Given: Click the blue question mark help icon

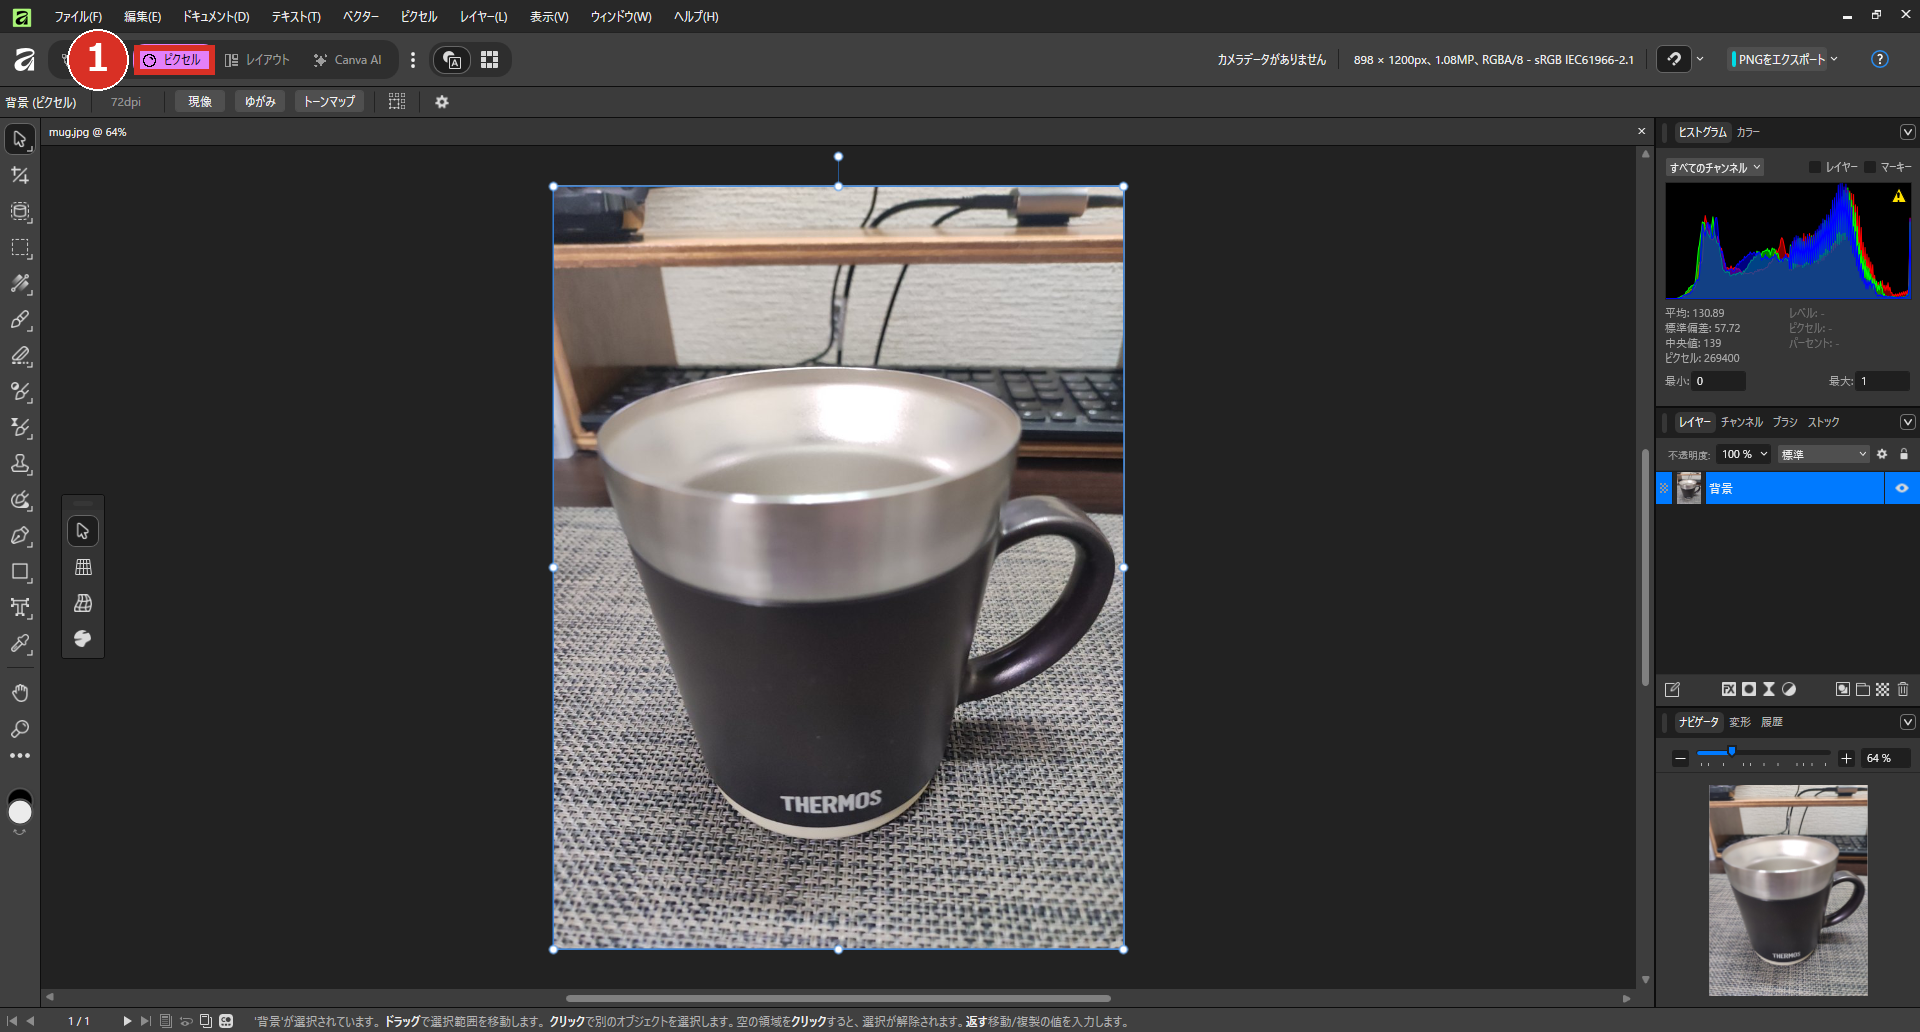Looking at the screenshot, I should pyautogui.click(x=1880, y=59).
